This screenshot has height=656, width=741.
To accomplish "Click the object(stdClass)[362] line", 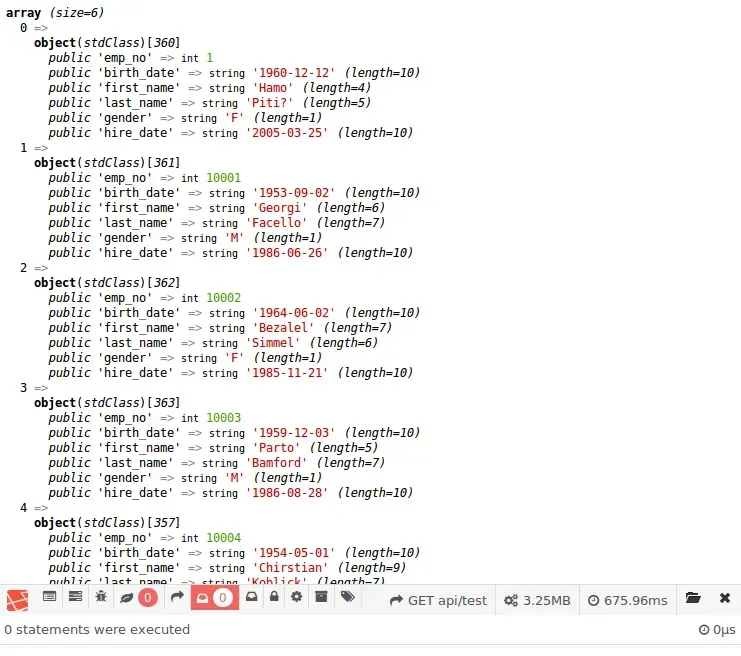I will coord(107,283).
